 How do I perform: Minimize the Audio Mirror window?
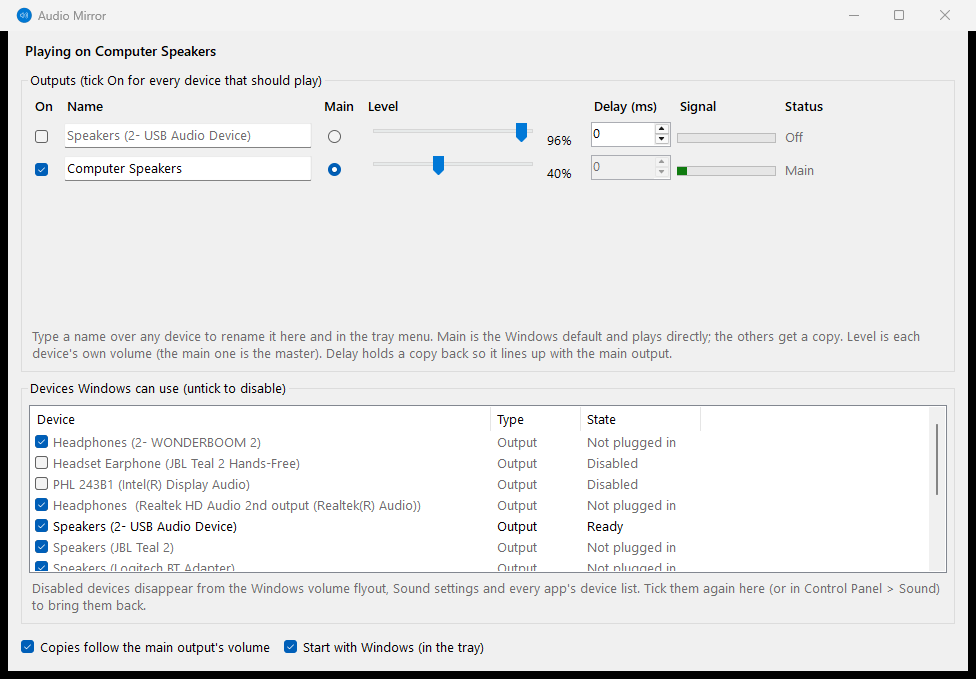pos(854,16)
